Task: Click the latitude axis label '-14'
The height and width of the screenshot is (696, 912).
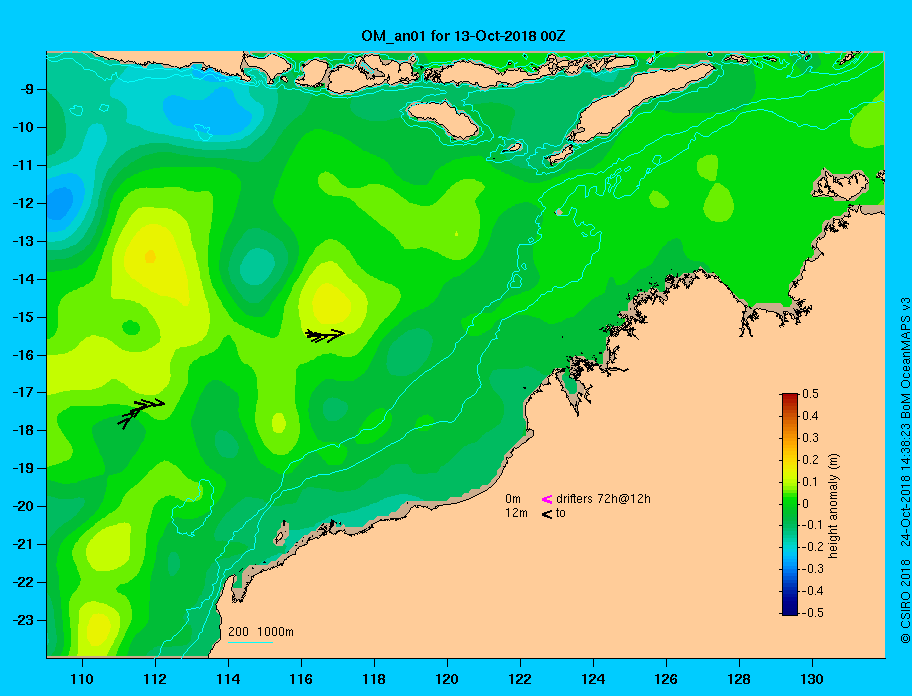Action: click(x=24, y=279)
